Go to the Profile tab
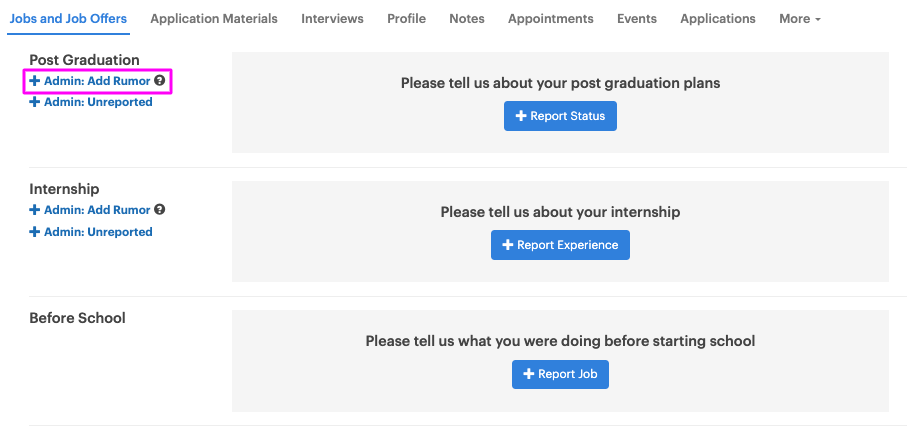Image resolution: width=919 pixels, height=443 pixels. click(406, 19)
